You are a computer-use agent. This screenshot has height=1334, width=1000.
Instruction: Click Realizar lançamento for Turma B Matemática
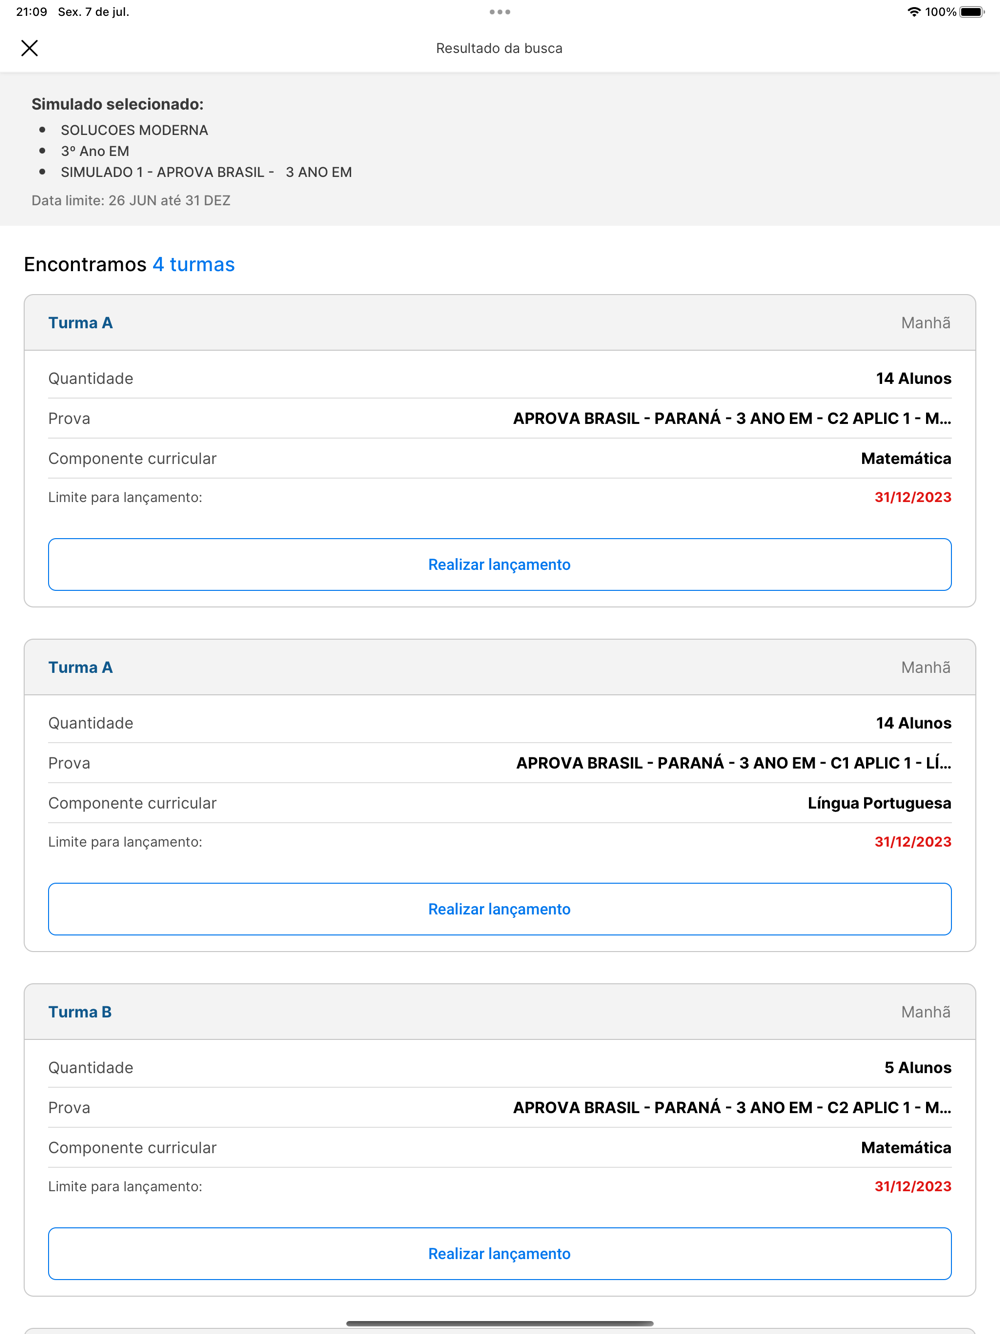pyautogui.click(x=500, y=1254)
